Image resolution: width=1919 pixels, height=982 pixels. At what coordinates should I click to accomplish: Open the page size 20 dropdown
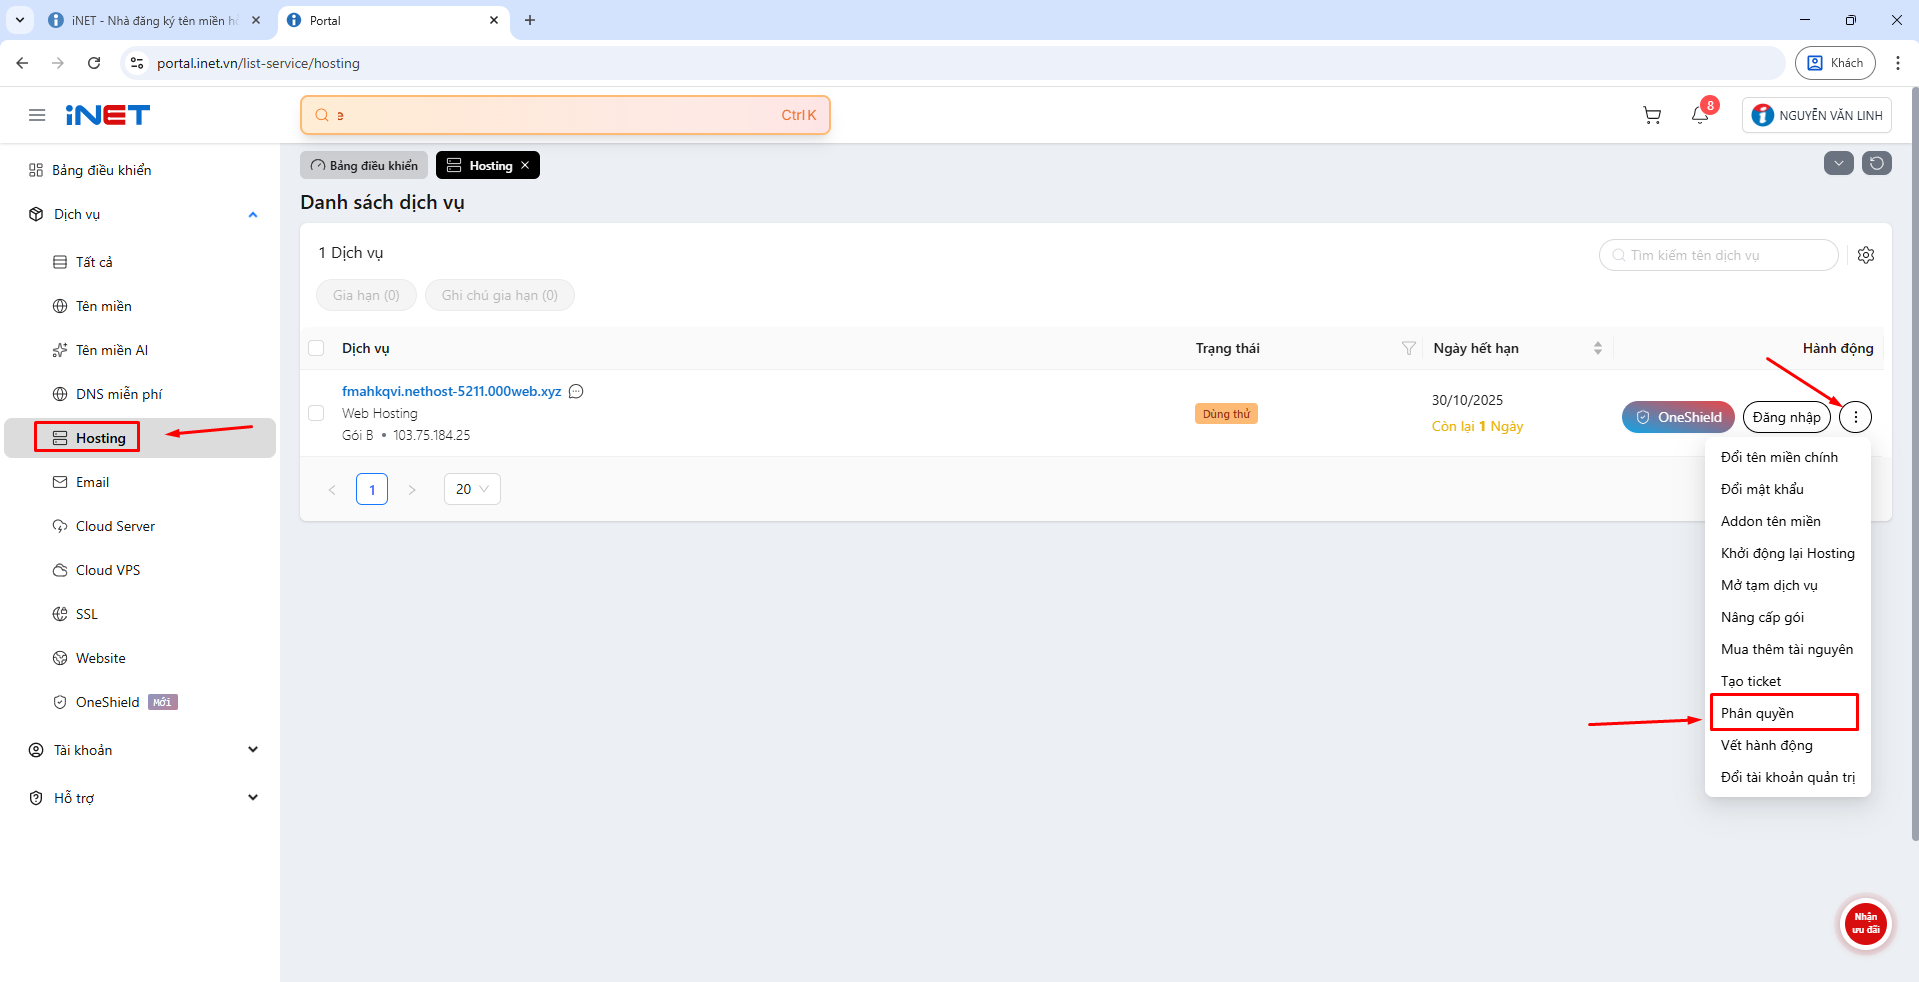(472, 489)
